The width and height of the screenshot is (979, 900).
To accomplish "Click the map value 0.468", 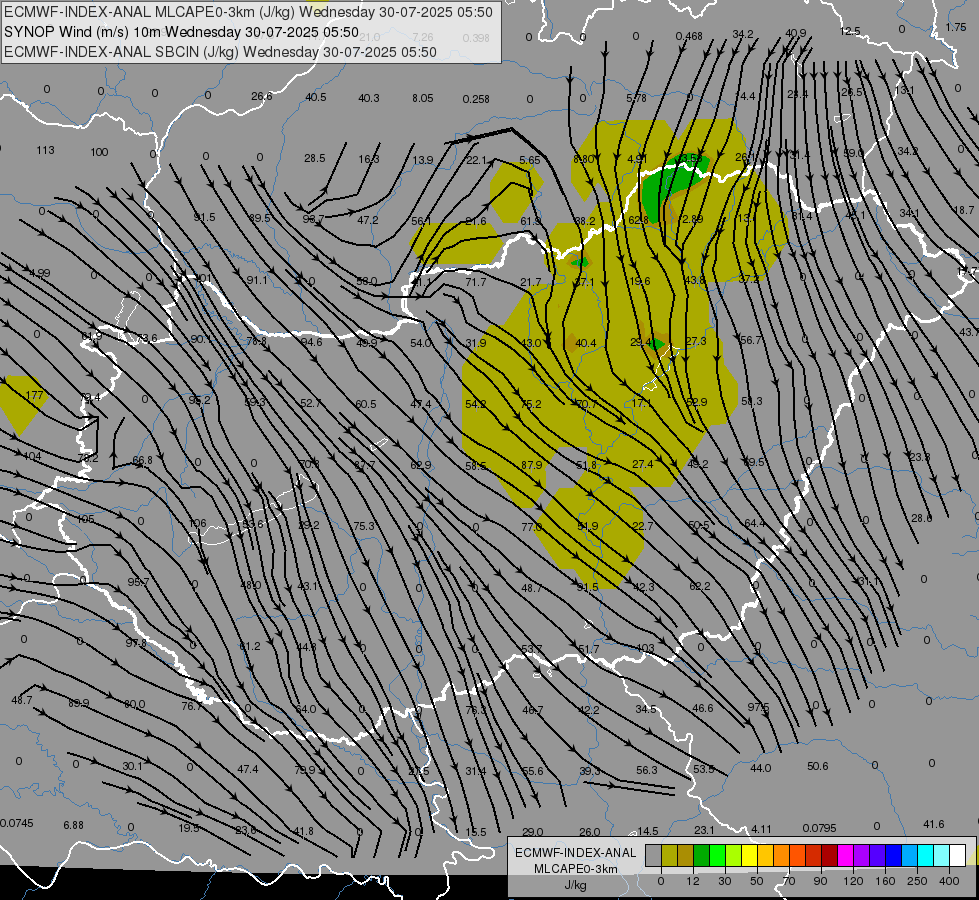I will pyautogui.click(x=689, y=36).
